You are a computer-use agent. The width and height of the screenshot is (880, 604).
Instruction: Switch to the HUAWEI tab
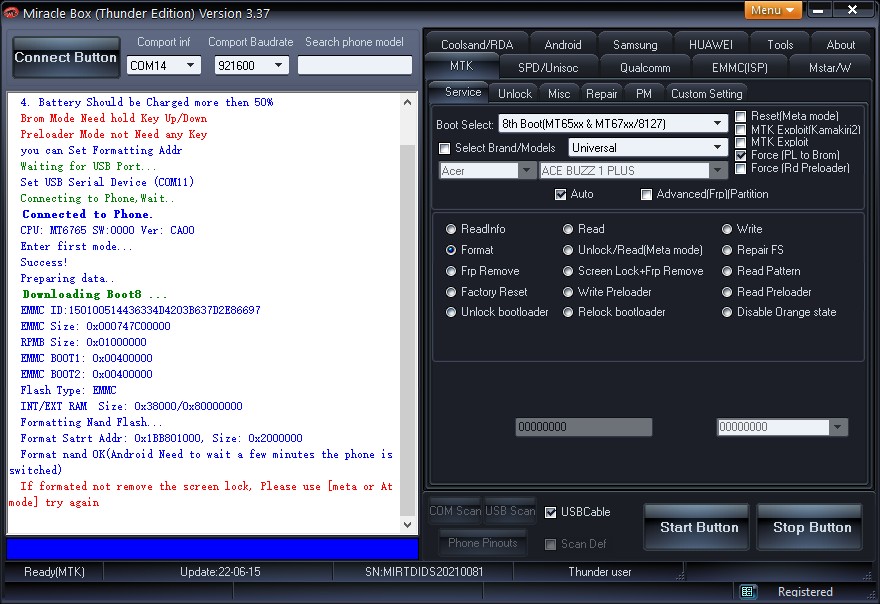click(711, 44)
